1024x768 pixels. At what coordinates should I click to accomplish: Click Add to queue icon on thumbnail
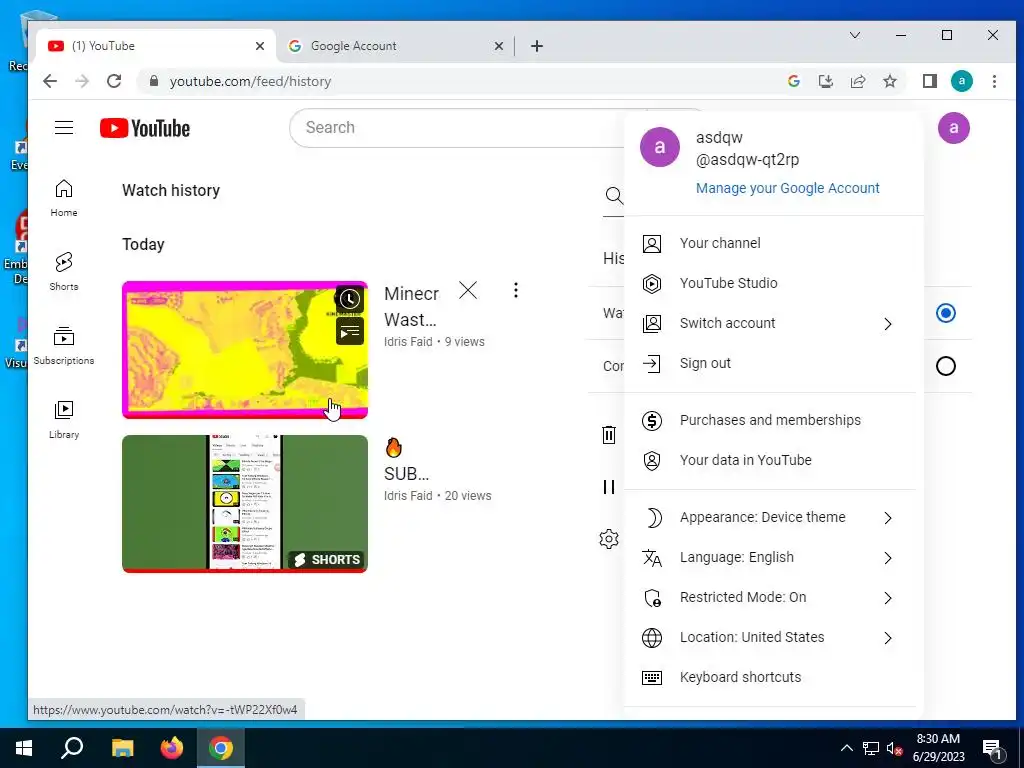[350, 331]
